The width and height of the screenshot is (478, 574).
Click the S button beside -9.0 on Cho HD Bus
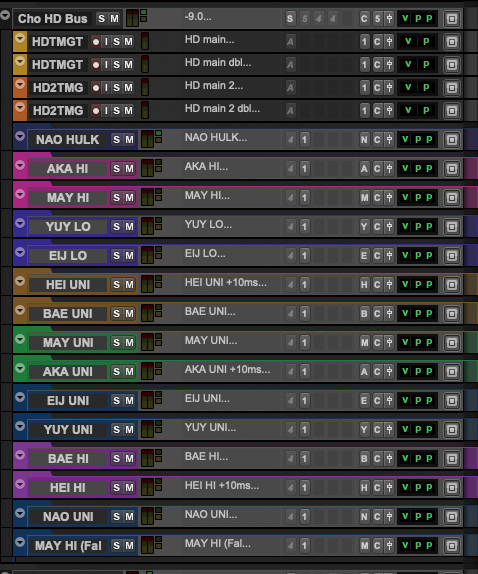pyautogui.click(x=290, y=19)
